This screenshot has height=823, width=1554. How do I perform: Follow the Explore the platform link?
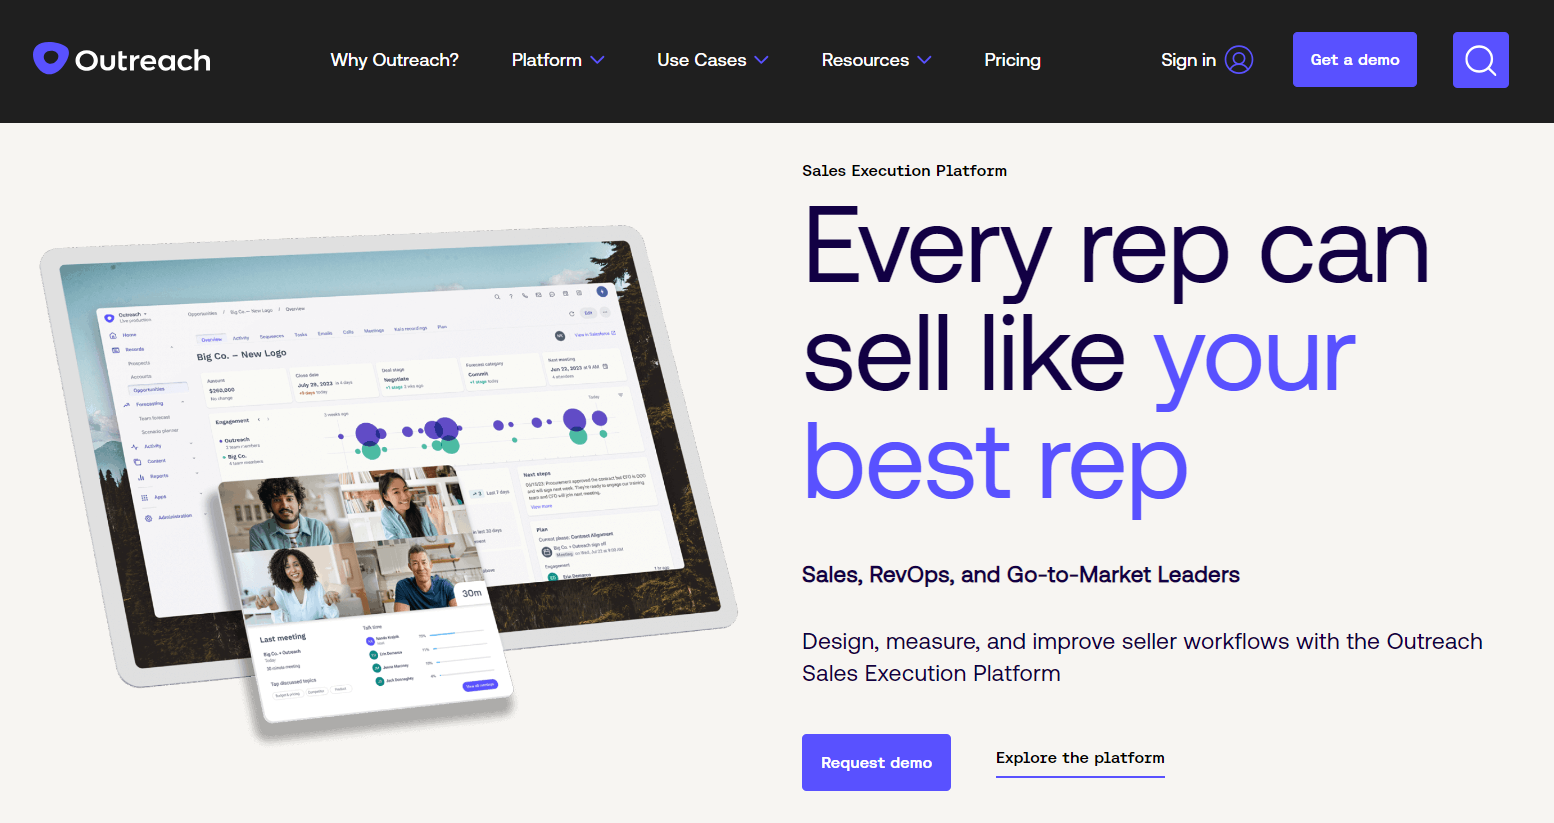coord(1080,758)
